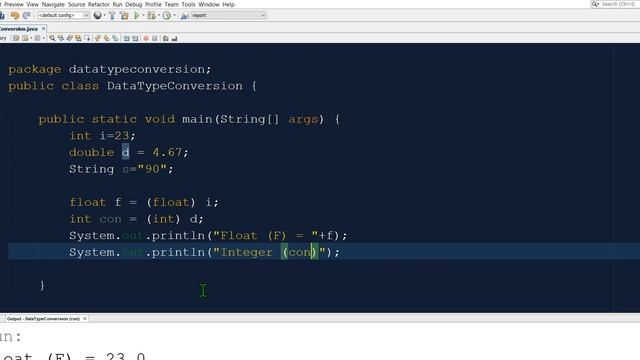The height and width of the screenshot is (360, 640).
Task: Click the Profile Project clock icon
Action: tap(167, 16)
